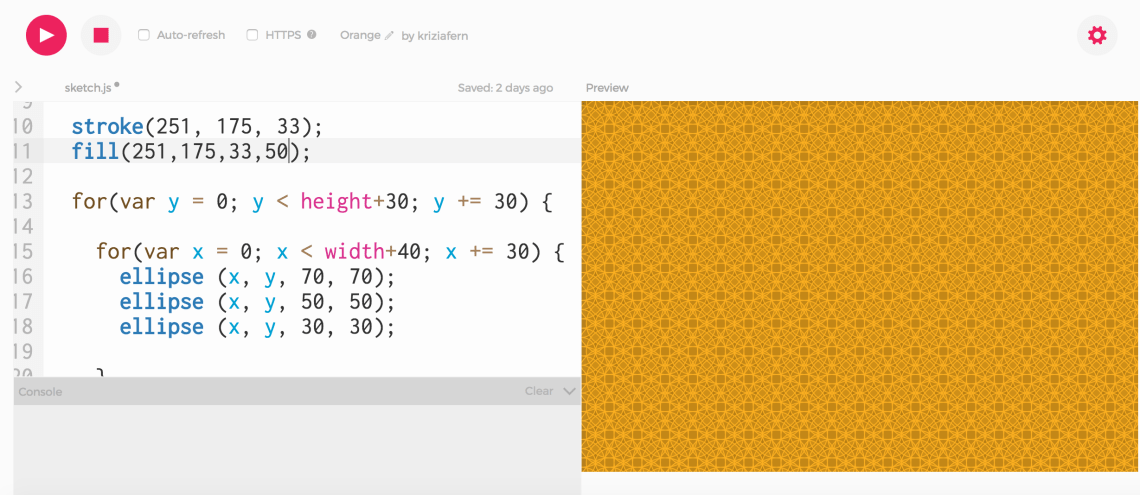Image resolution: width=1140 pixels, height=495 pixels.
Task: Stop the running sketch
Action: click(x=101, y=35)
